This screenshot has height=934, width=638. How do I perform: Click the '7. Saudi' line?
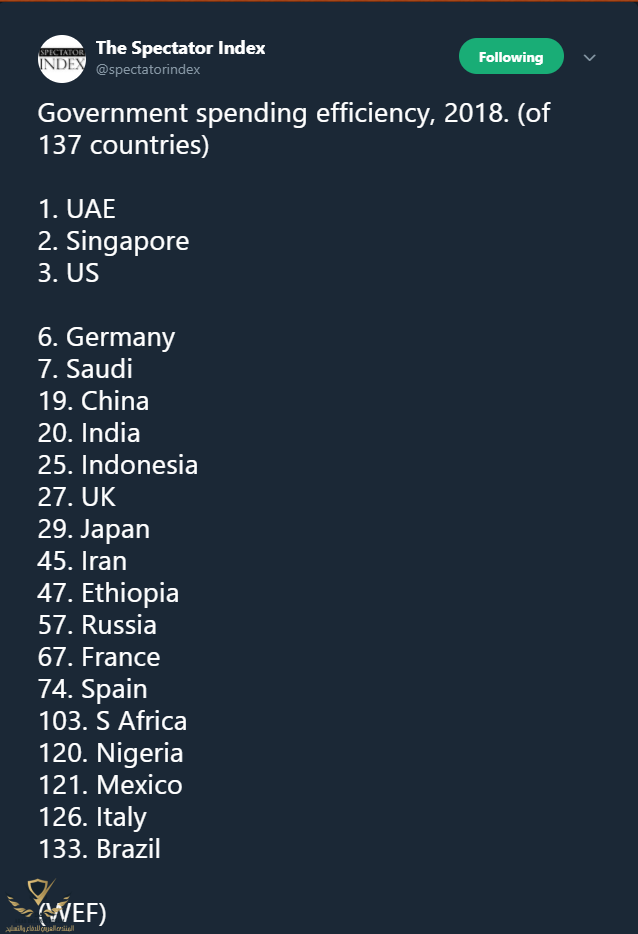click(x=85, y=369)
